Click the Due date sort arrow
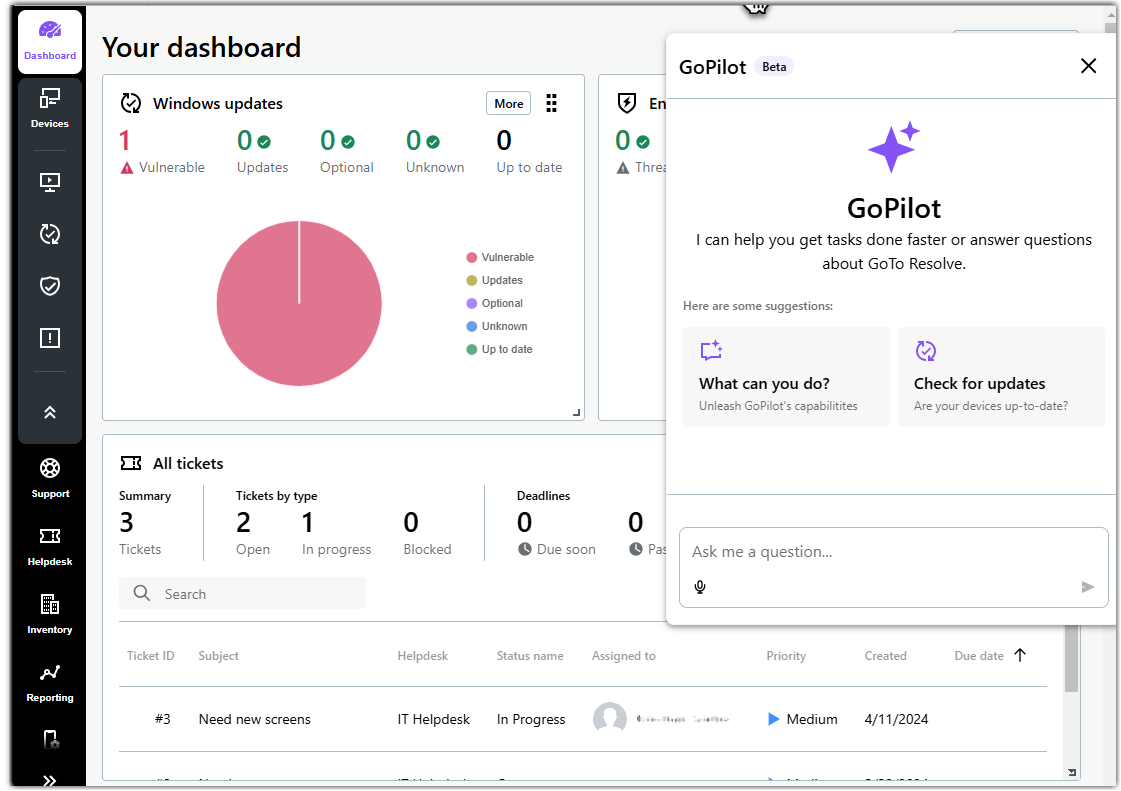1121x791 pixels. 1020,655
